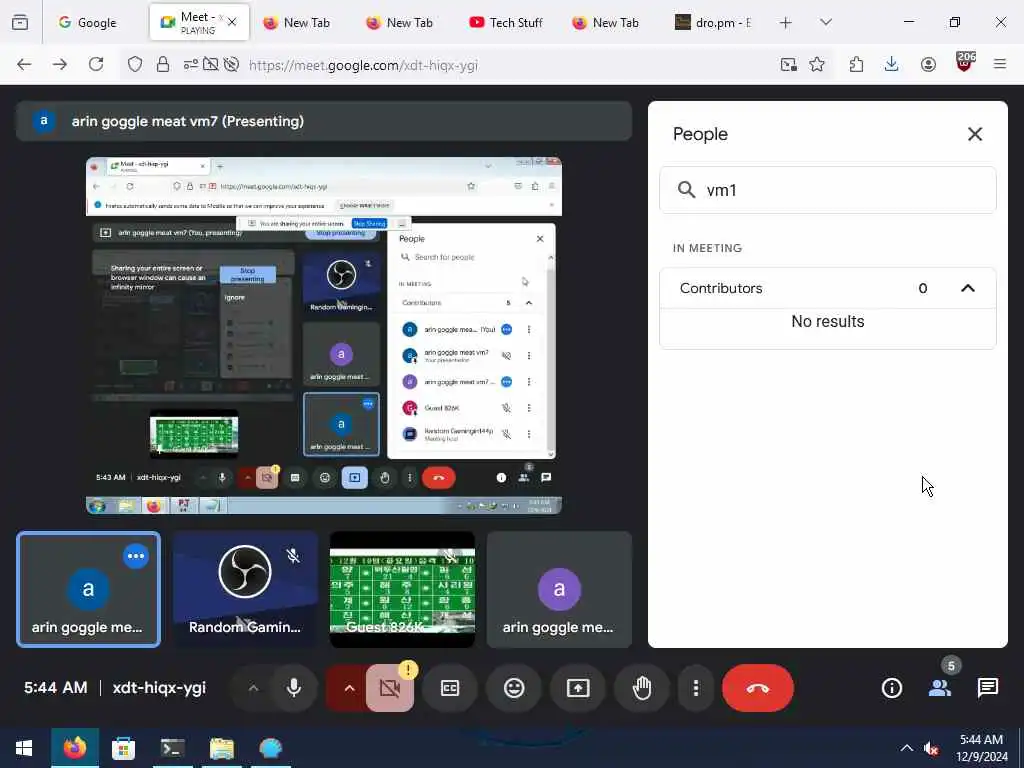The image size is (1024, 768).
Task: Open Firefox View icon
Action: 20,22
